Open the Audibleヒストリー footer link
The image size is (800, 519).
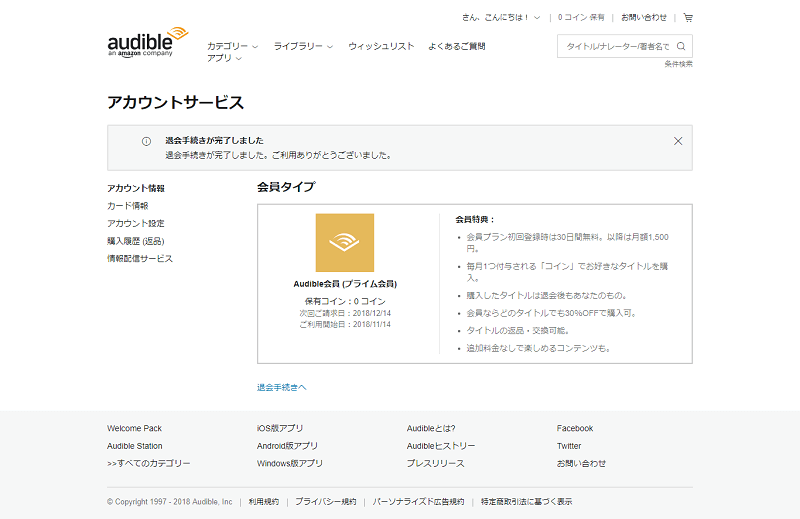click(x=441, y=446)
